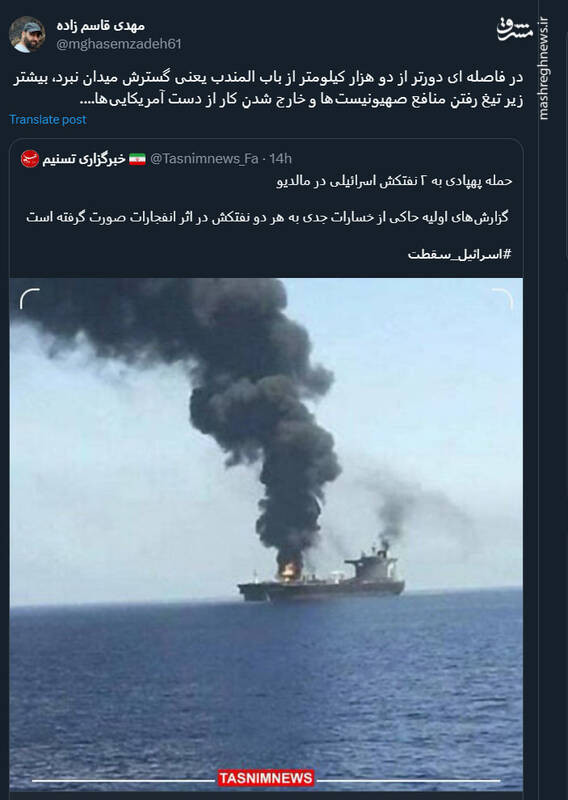This screenshot has width=568, height=800.
Task: Click the Translate post link
Action: point(47,119)
